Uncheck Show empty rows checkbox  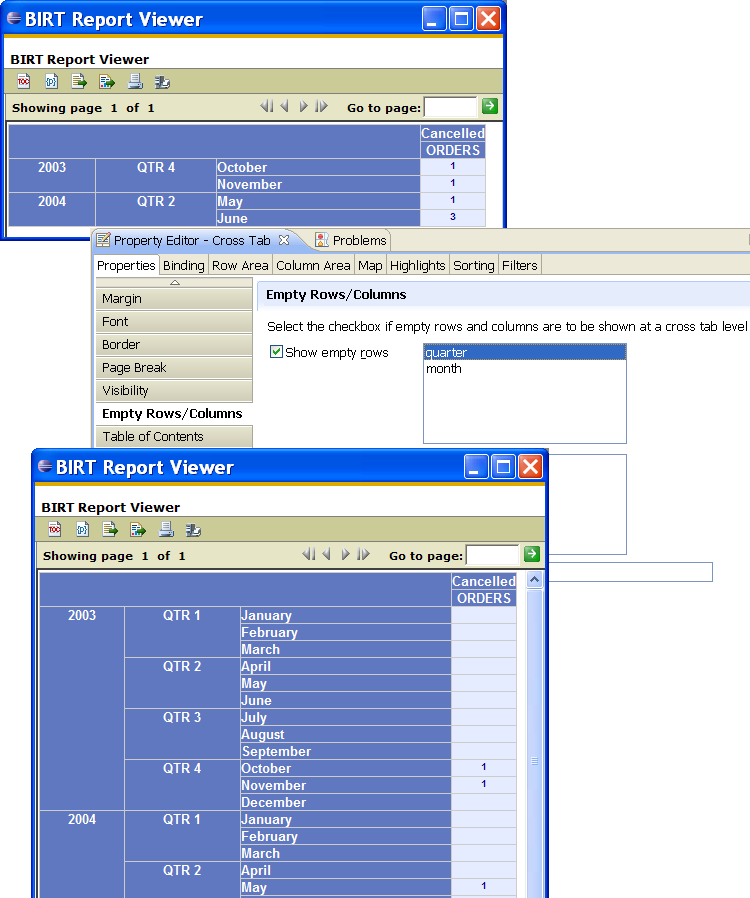(x=276, y=352)
